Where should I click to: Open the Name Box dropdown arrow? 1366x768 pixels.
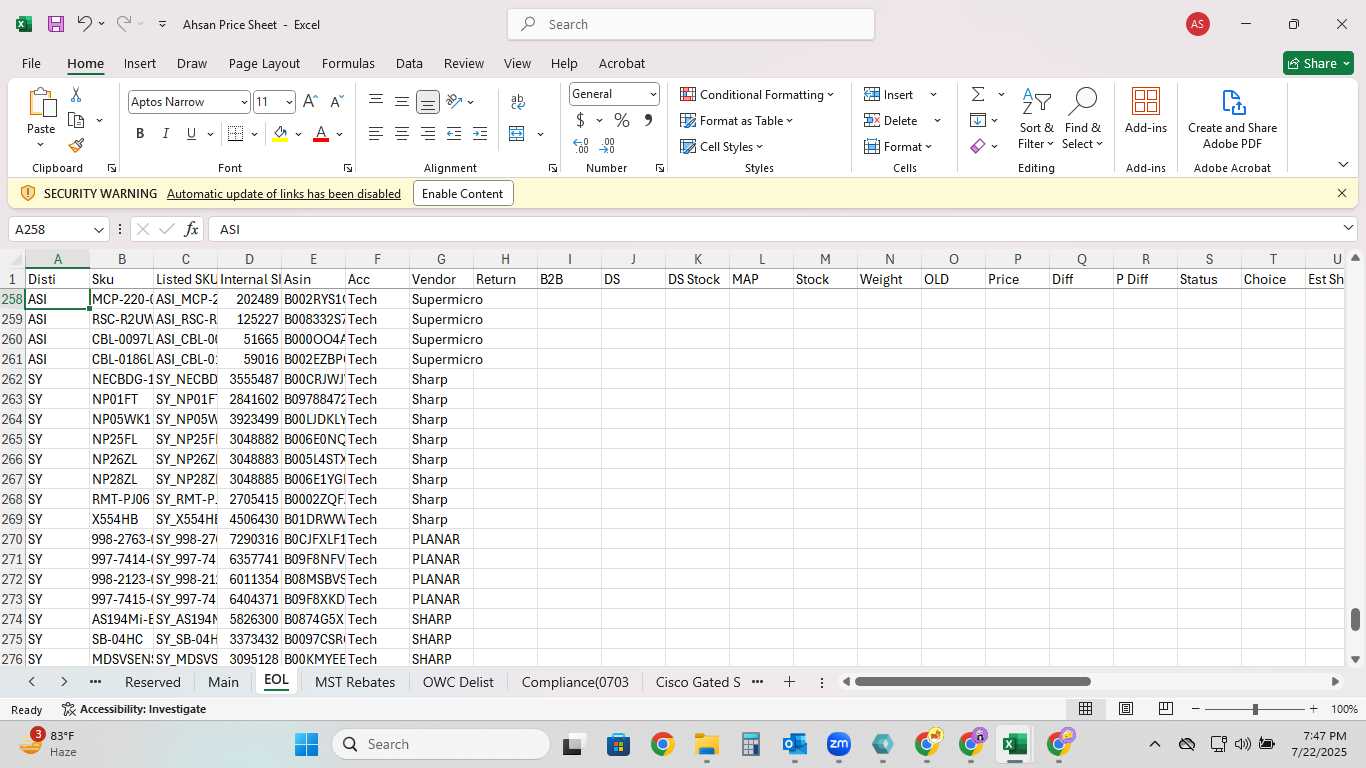click(98, 229)
